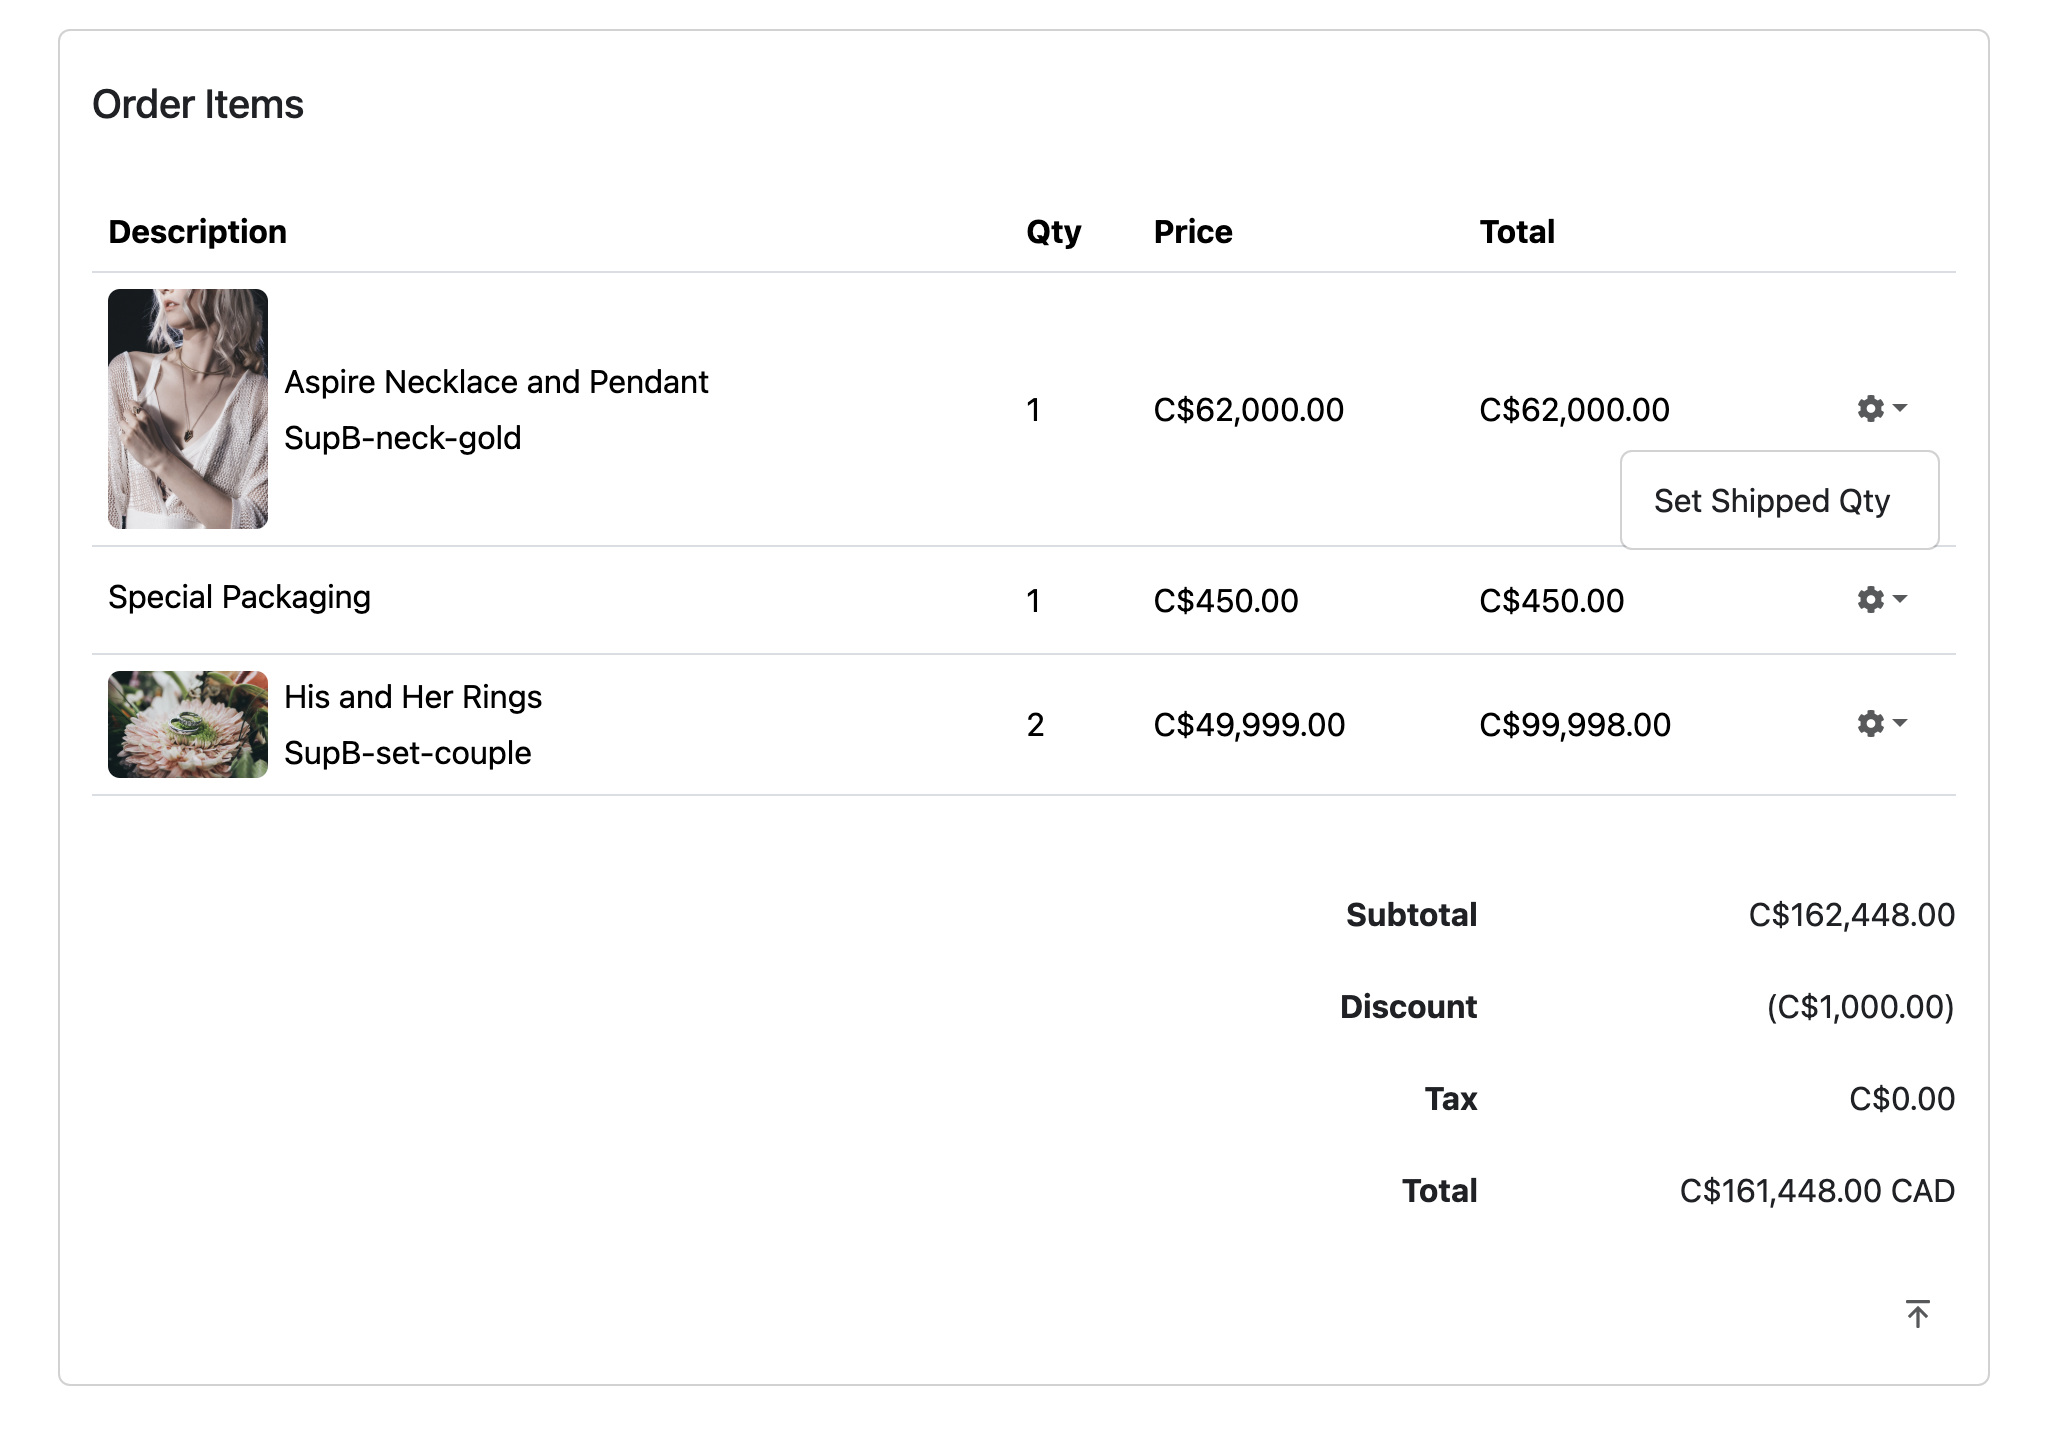This screenshot has height=1438, width=2048.
Task: Choose Set Shipped Qty from the menu
Action: [1771, 501]
